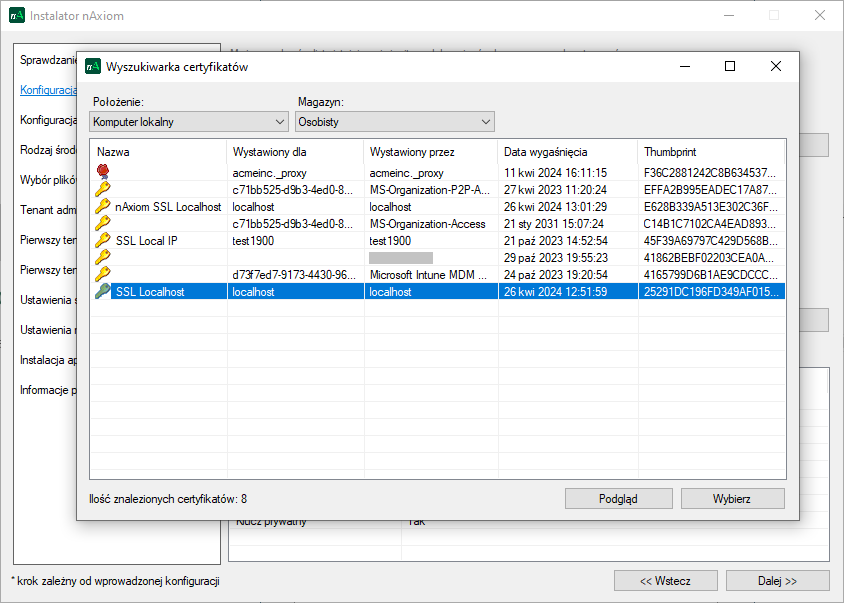Click the nA icon in the Instalator nAxiom title bar
The width and height of the screenshot is (844, 603).
coord(17,15)
